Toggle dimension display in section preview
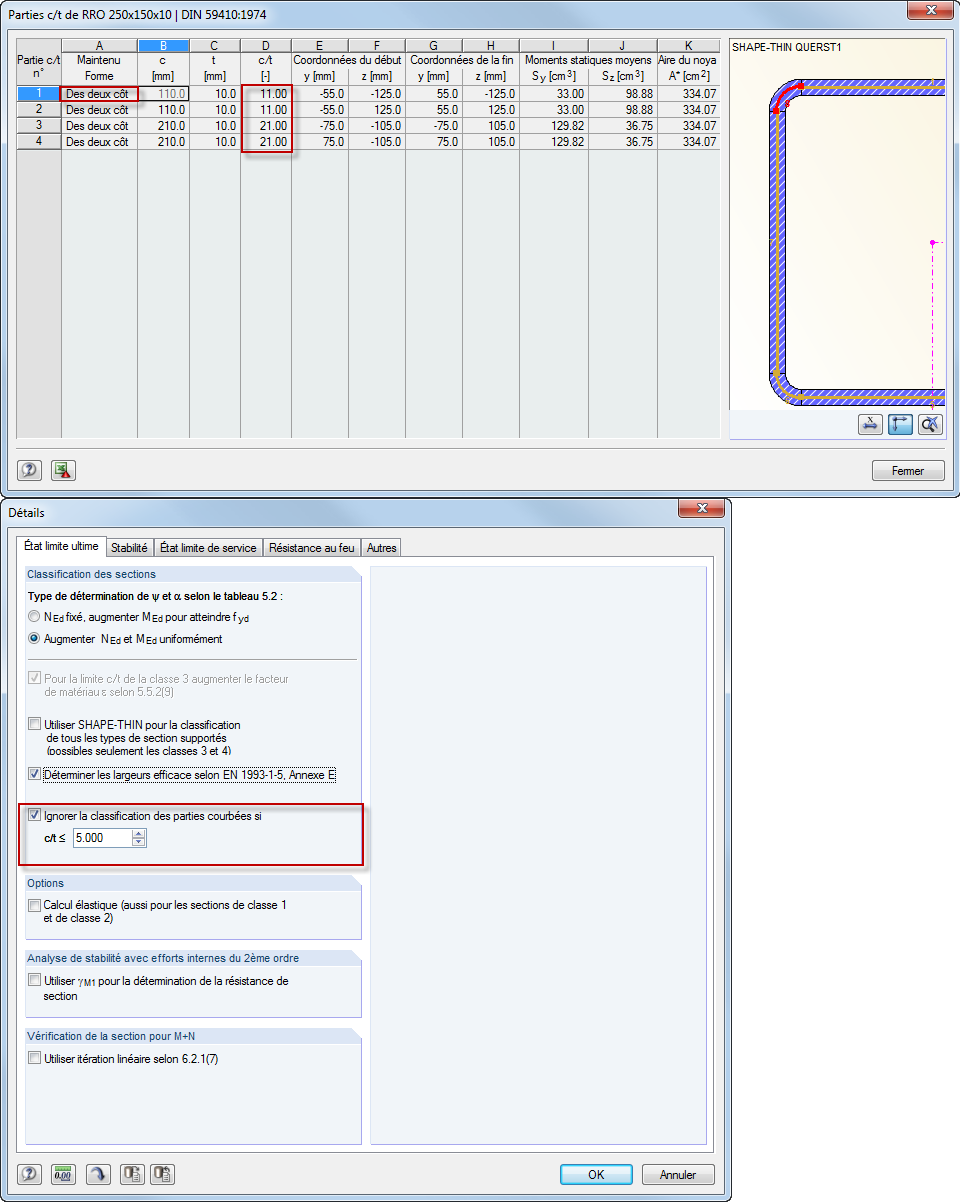This screenshot has height=1202, width=960. pyautogui.click(x=870, y=424)
